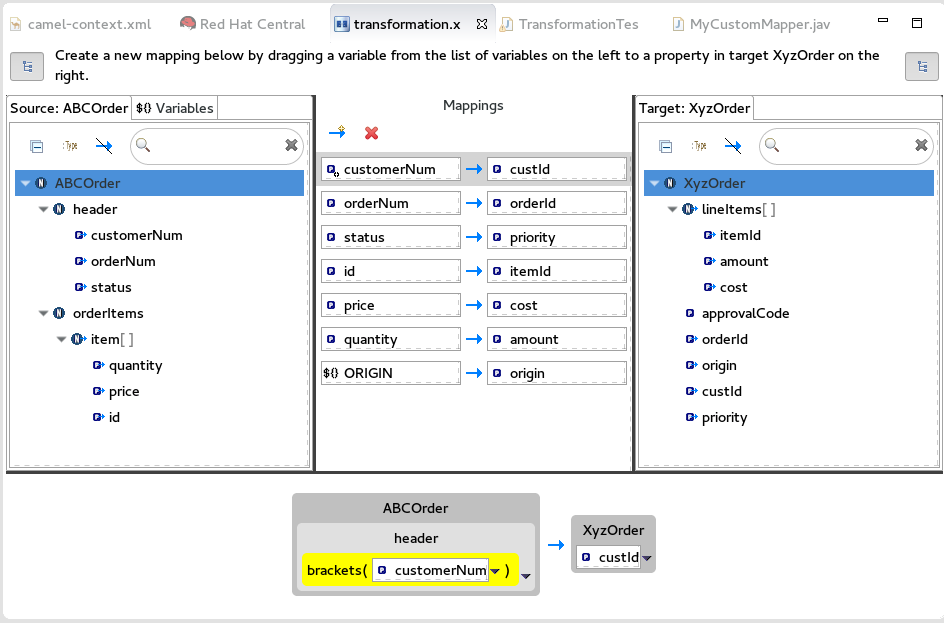
Task: Clear the Source panel search field
Action: point(291,146)
